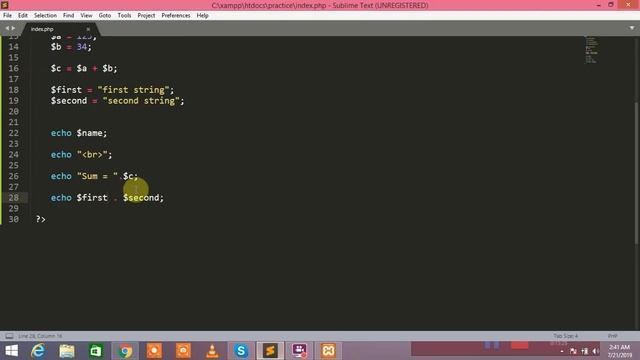Open the network tray icon
This screenshot has width=640, height=360.
click(584, 351)
